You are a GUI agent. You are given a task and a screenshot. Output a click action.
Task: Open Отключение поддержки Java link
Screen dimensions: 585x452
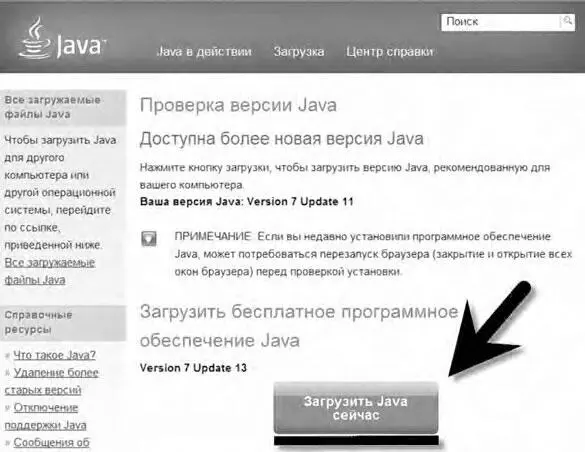[46, 416]
